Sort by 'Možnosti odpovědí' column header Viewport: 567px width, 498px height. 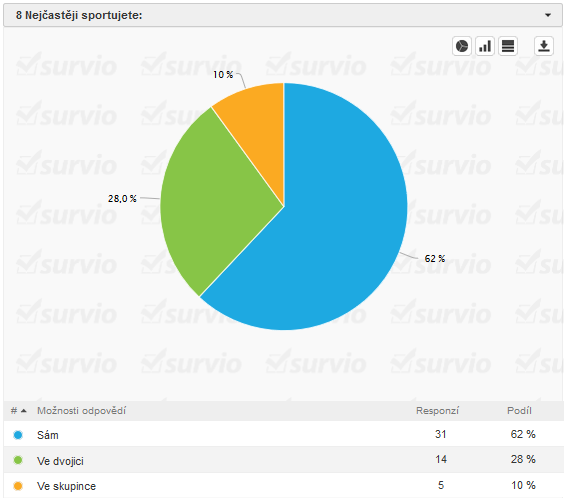(x=81, y=411)
